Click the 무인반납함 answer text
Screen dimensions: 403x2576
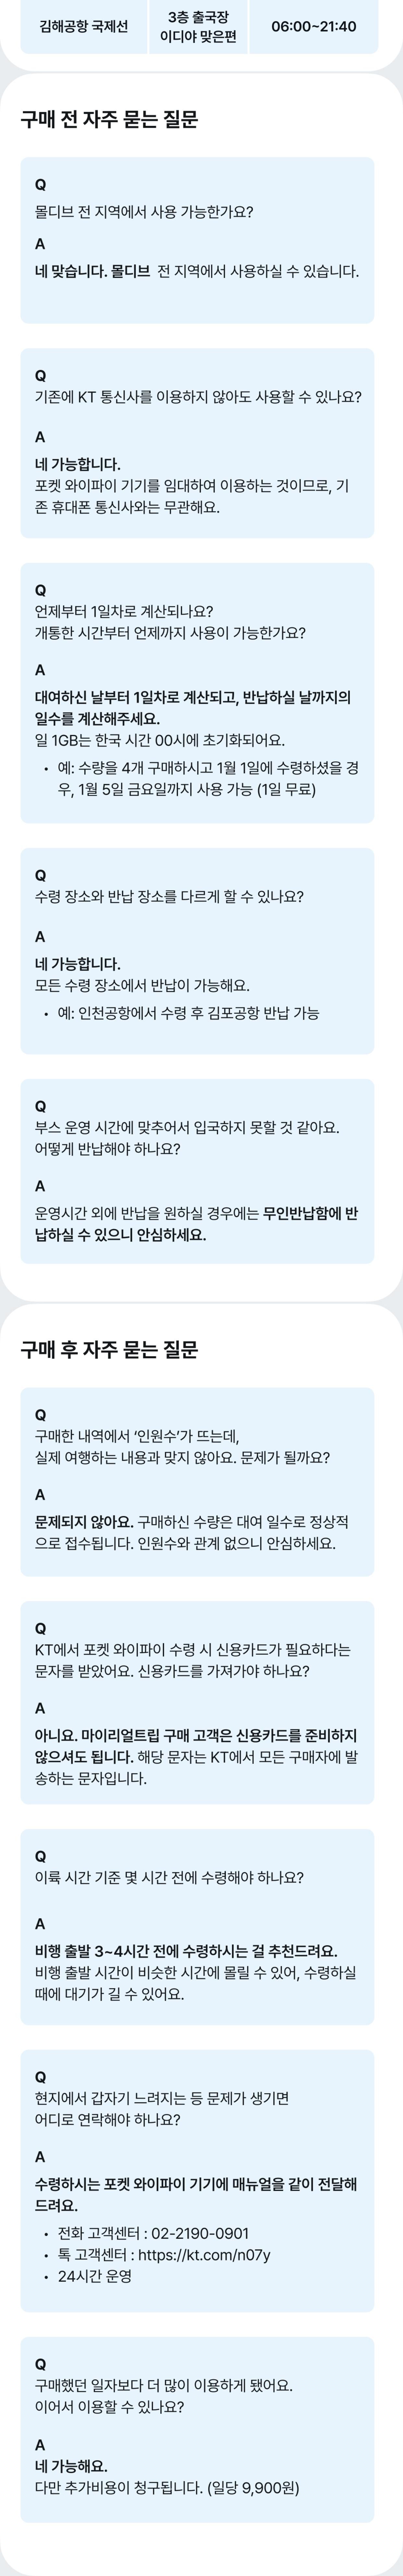(x=196, y=1224)
